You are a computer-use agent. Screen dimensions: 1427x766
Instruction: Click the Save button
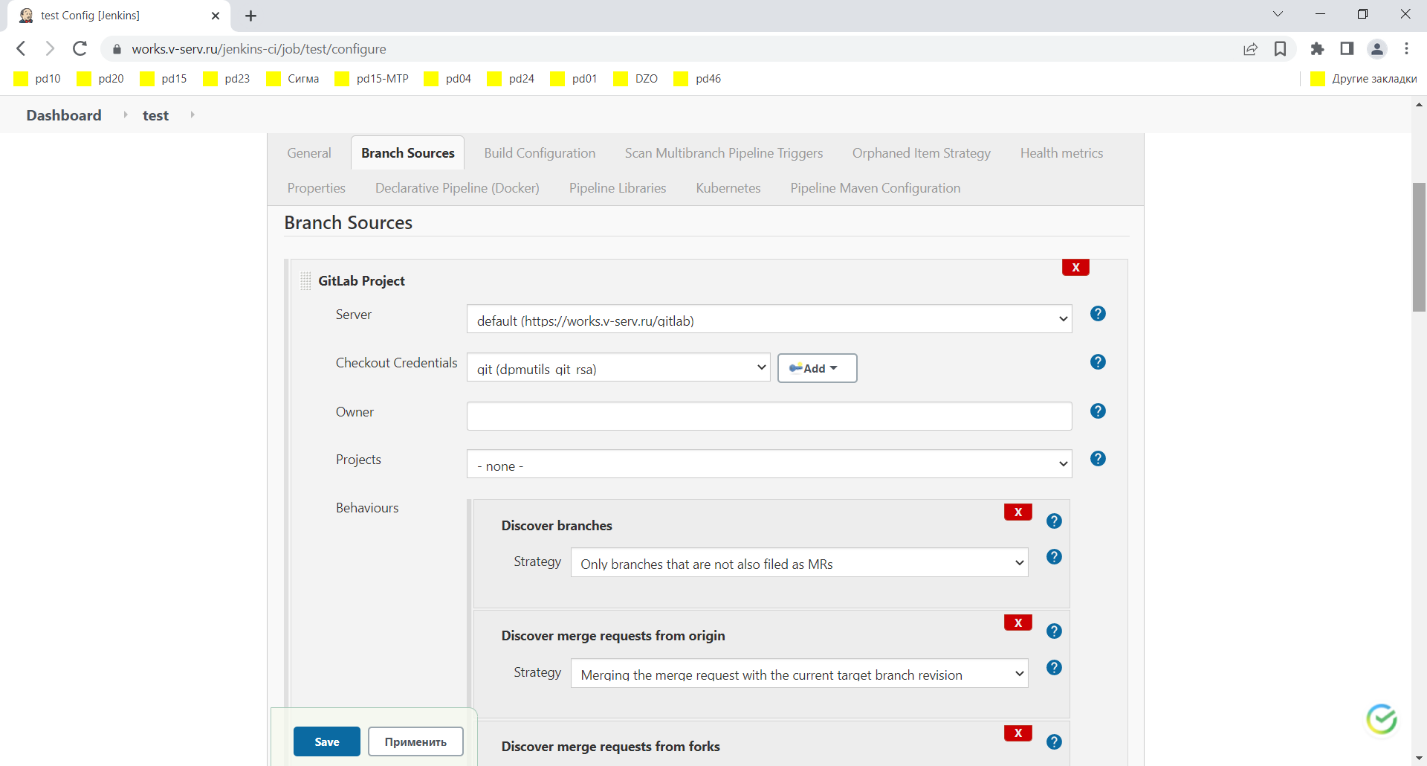point(327,741)
